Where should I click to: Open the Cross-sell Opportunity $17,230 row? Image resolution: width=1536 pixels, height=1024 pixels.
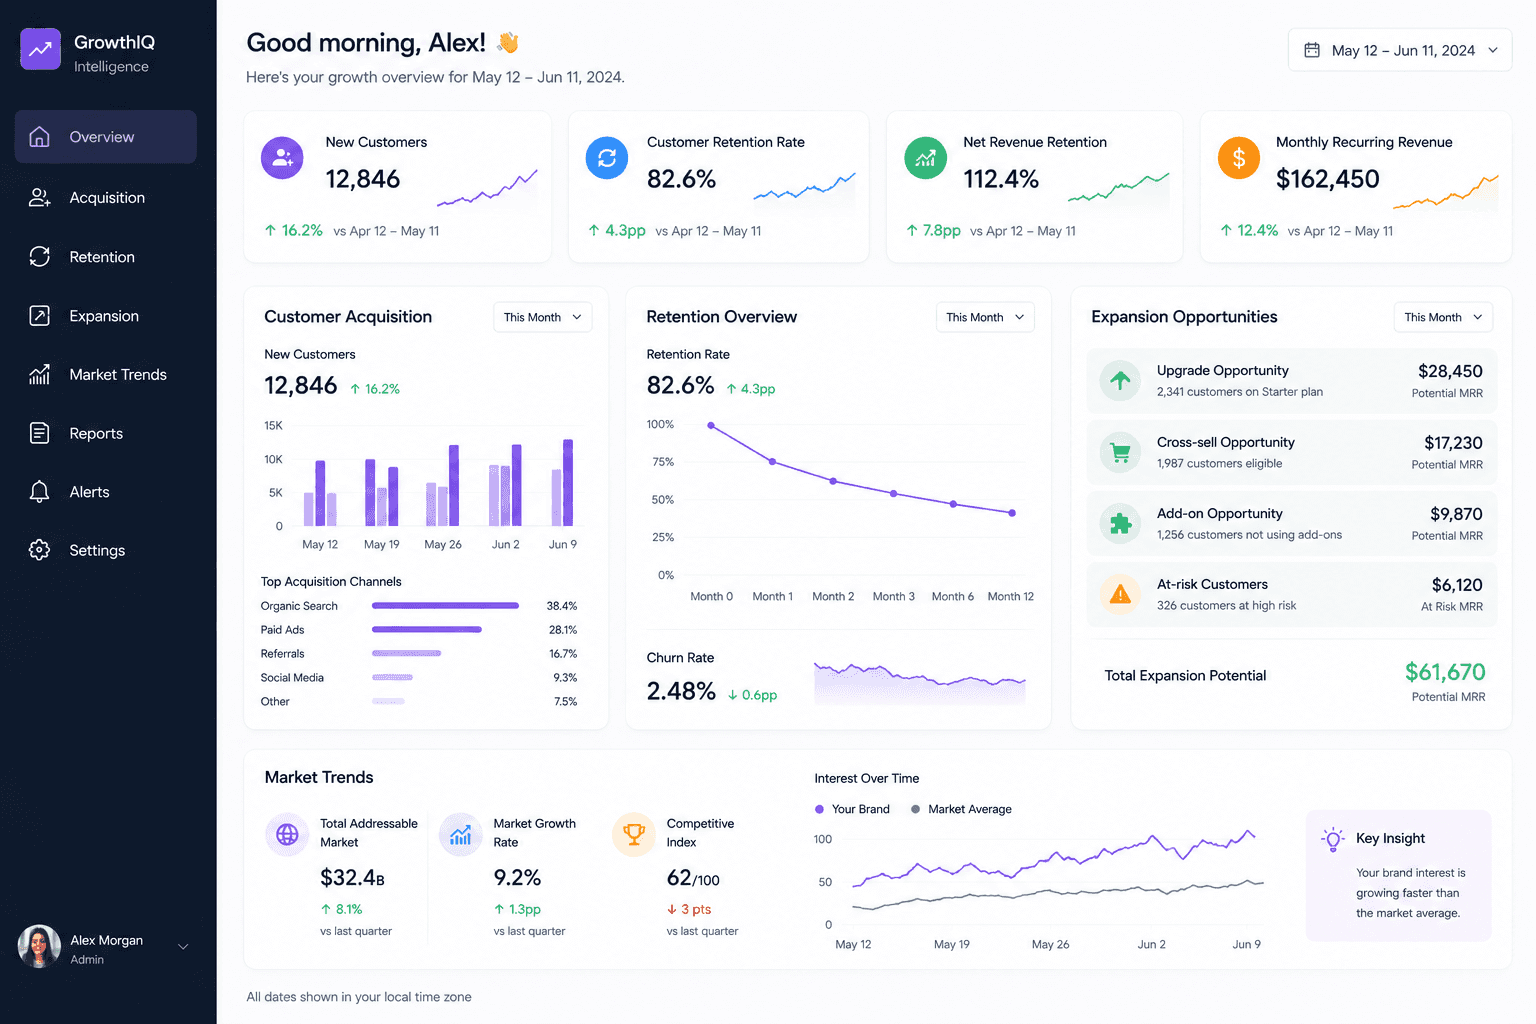click(x=1292, y=452)
